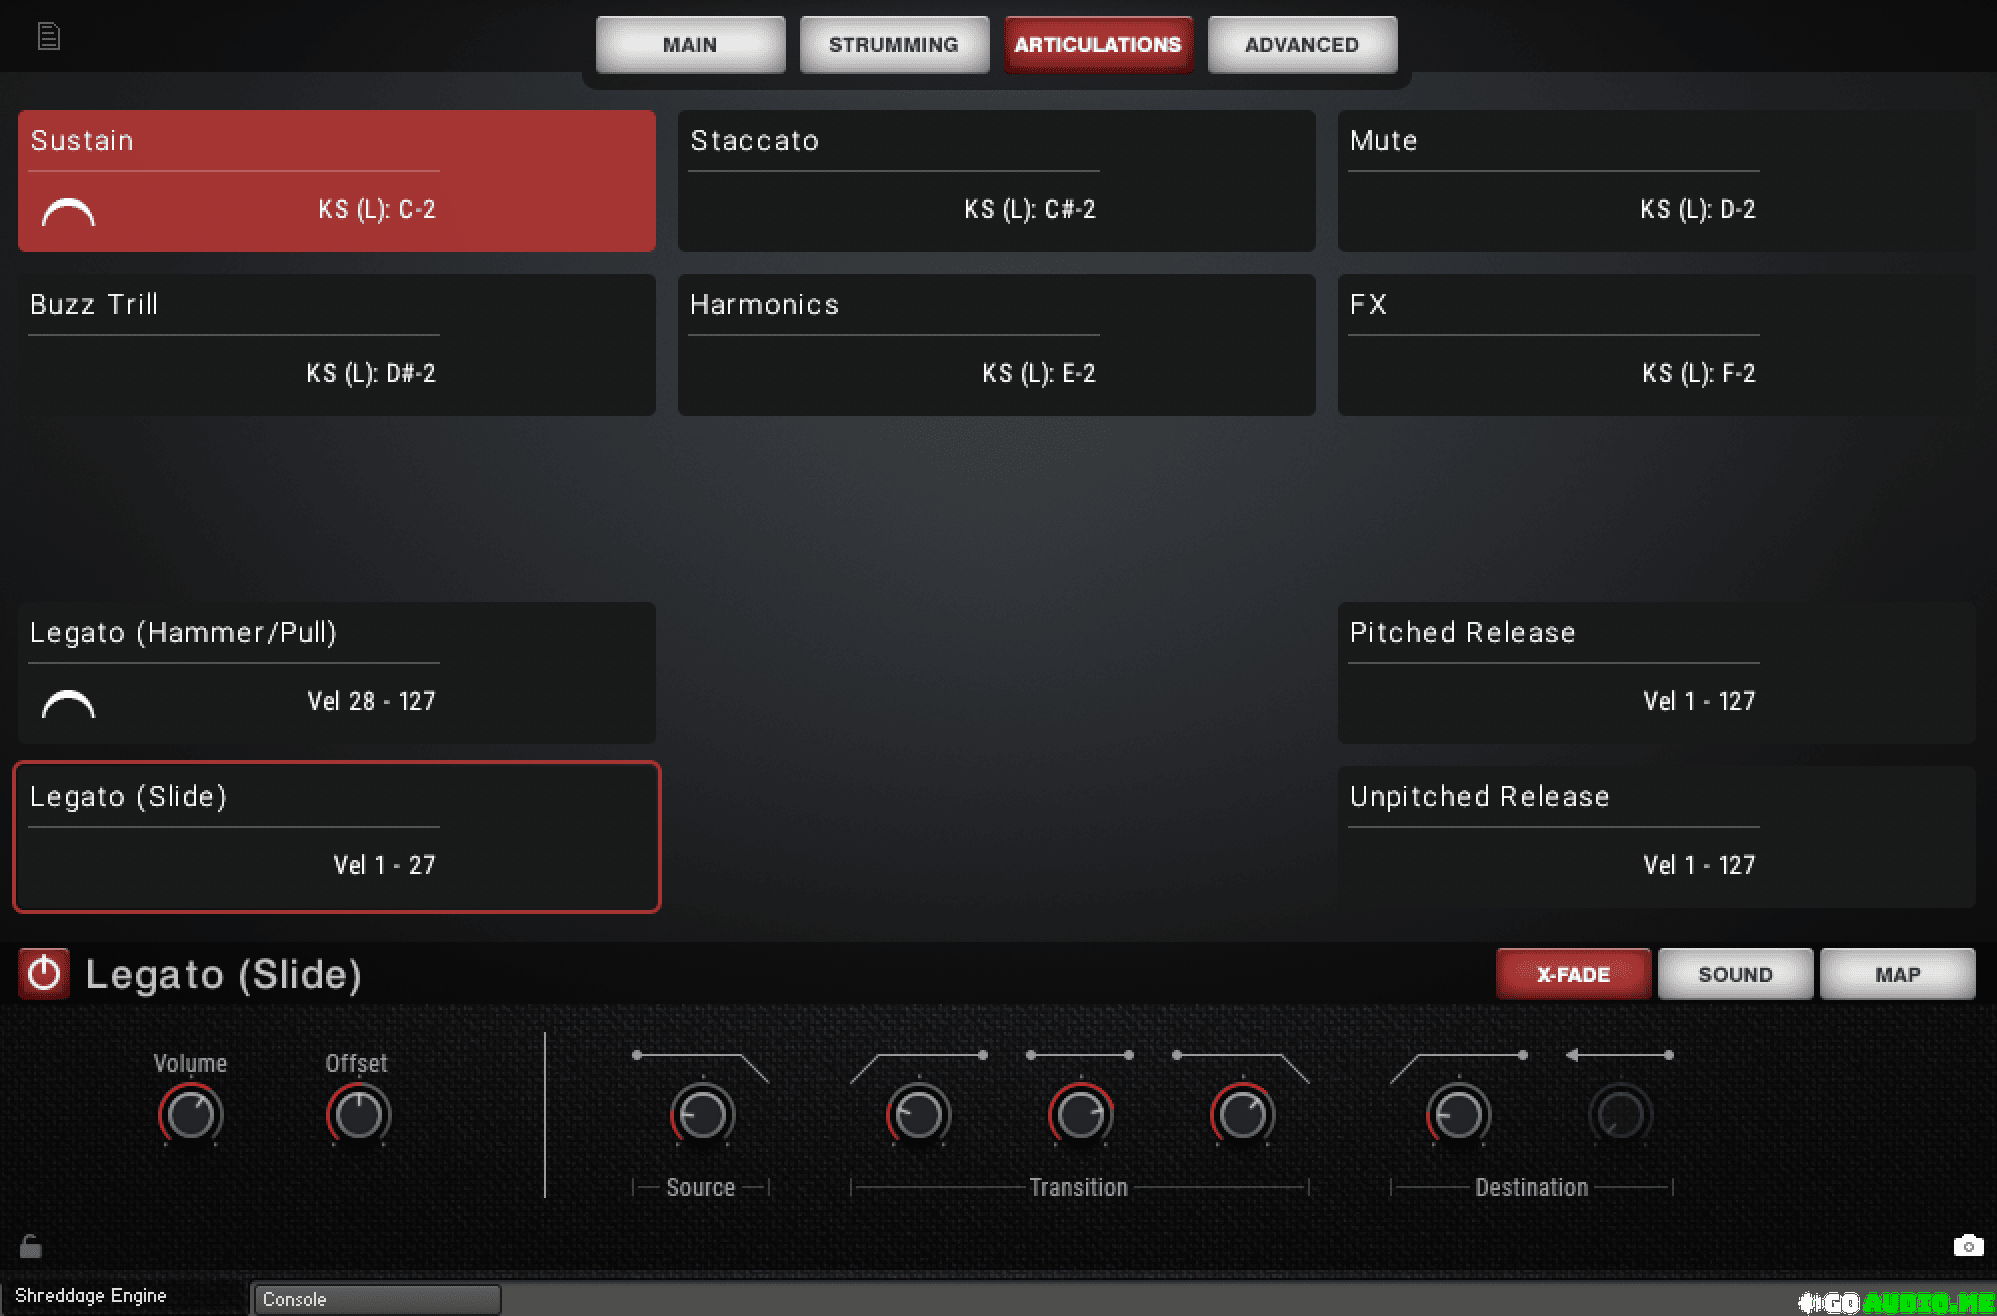This screenshot has width=1997, height=1316.
Task: Click the camera snapshot icon
Action: click(x=1968, y=1246)
